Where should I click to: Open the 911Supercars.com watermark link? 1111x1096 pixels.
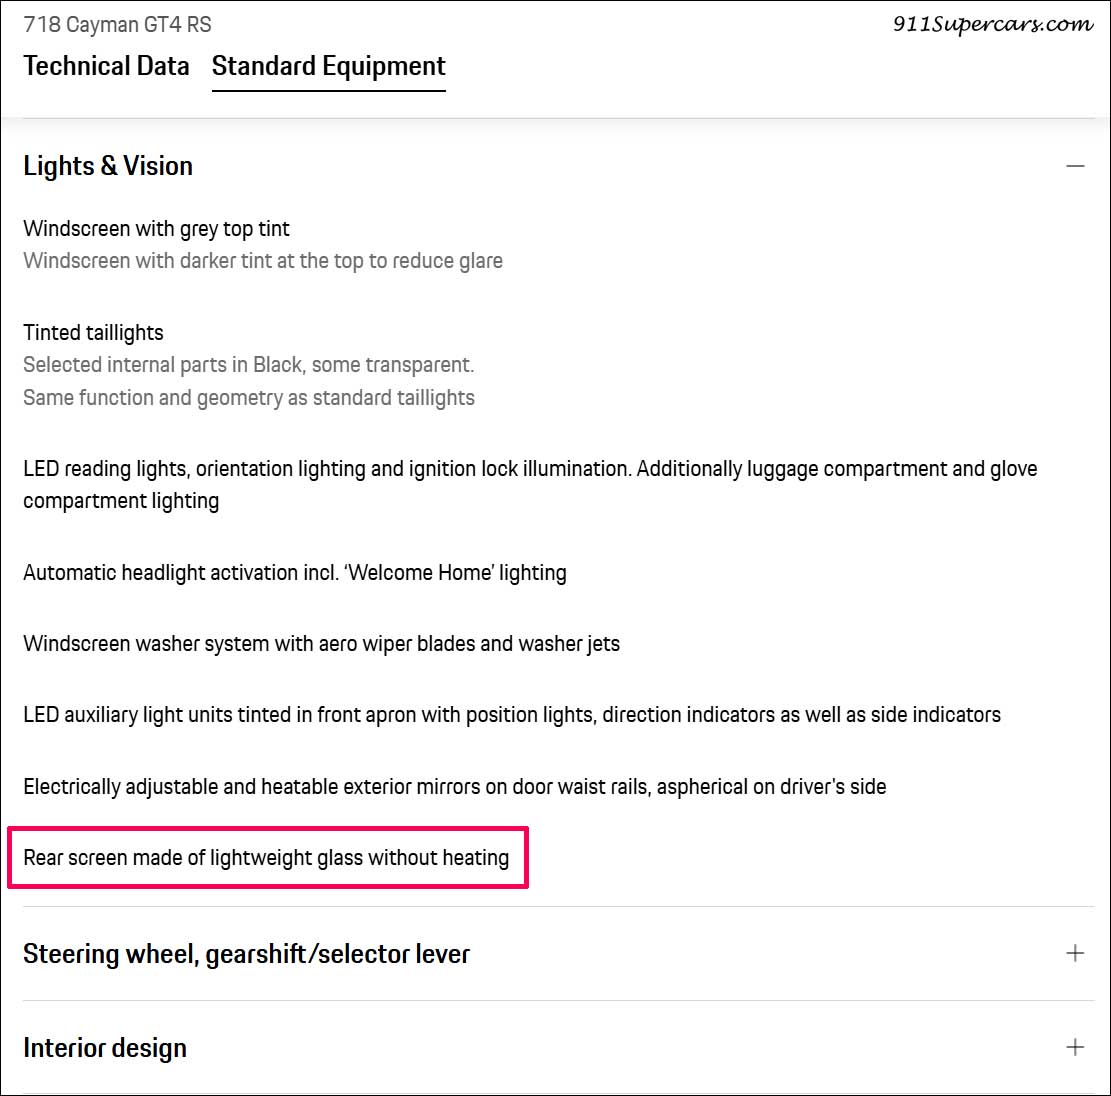click(x=992, y=25)
